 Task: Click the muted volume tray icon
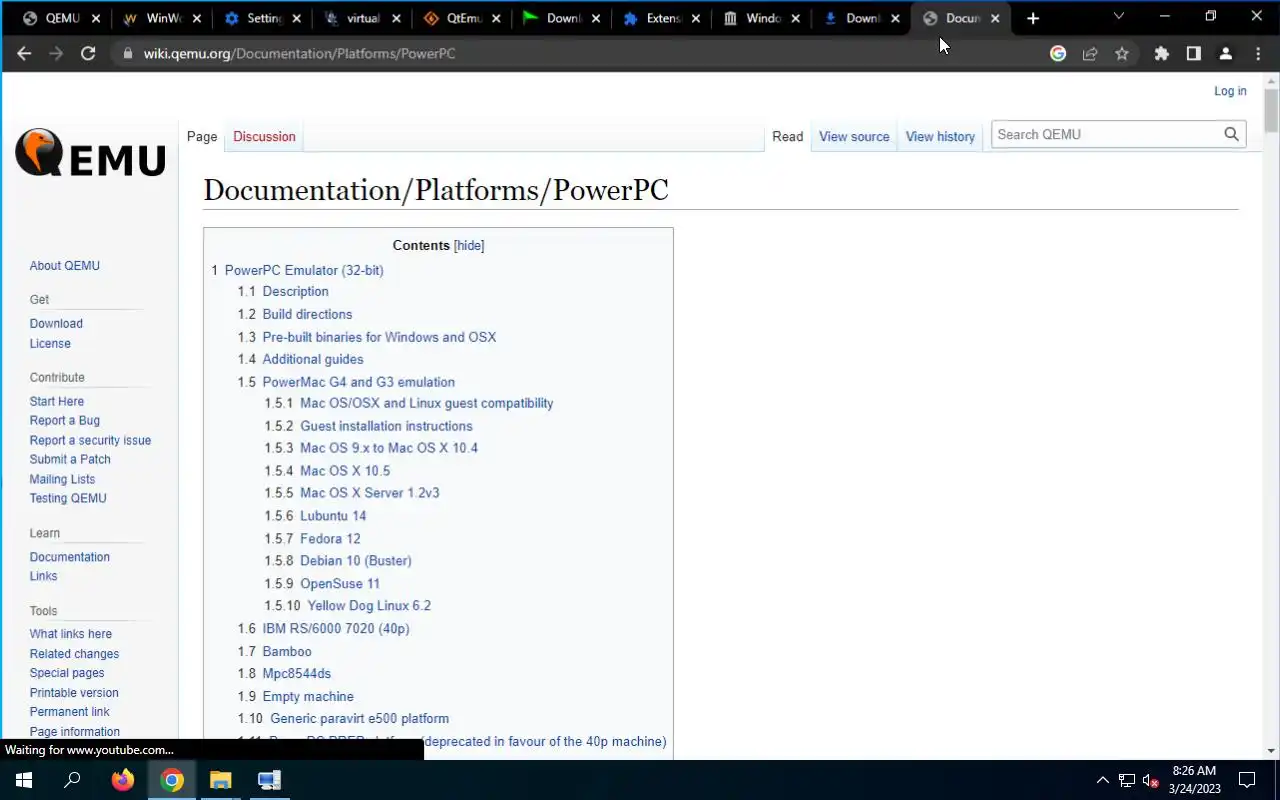tap(1150, 780)
